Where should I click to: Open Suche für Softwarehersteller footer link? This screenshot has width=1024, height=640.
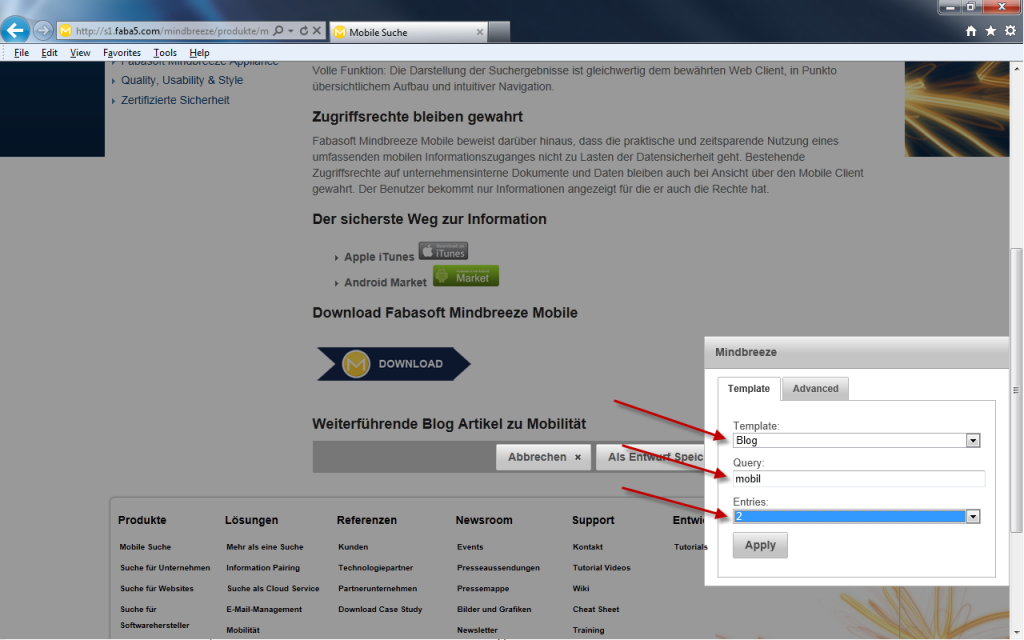pos(155,618)
